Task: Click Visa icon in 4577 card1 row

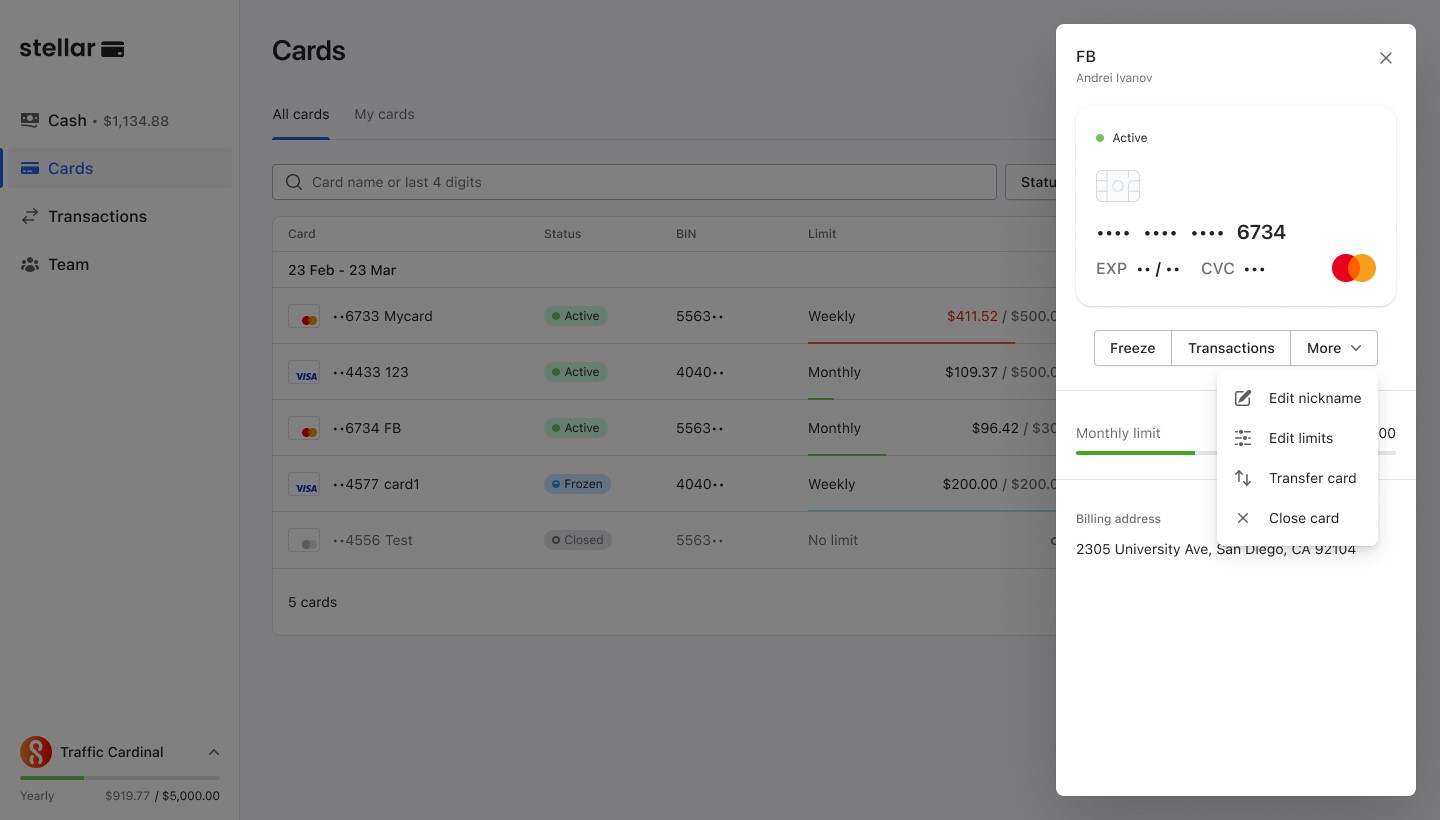Action: [x=304, y=484]
